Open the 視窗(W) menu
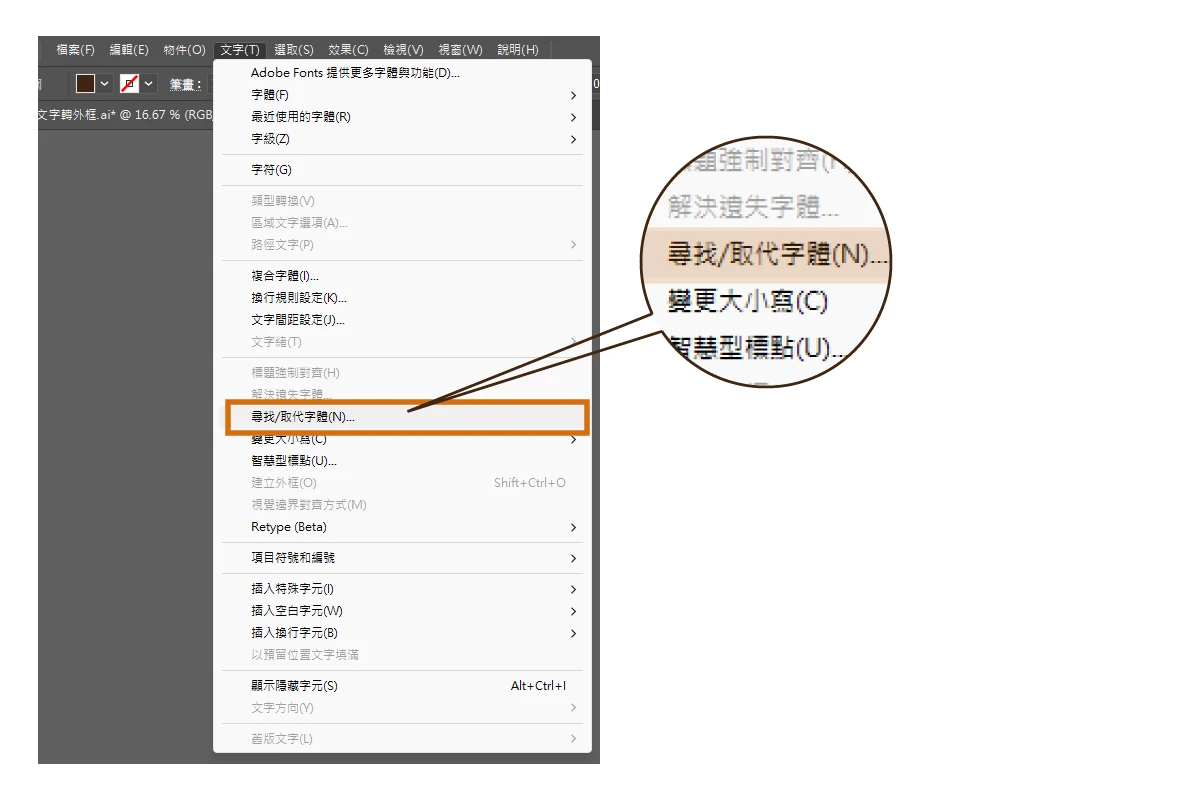The width and height of the screenshot is (1200, 800). (460, 49)
